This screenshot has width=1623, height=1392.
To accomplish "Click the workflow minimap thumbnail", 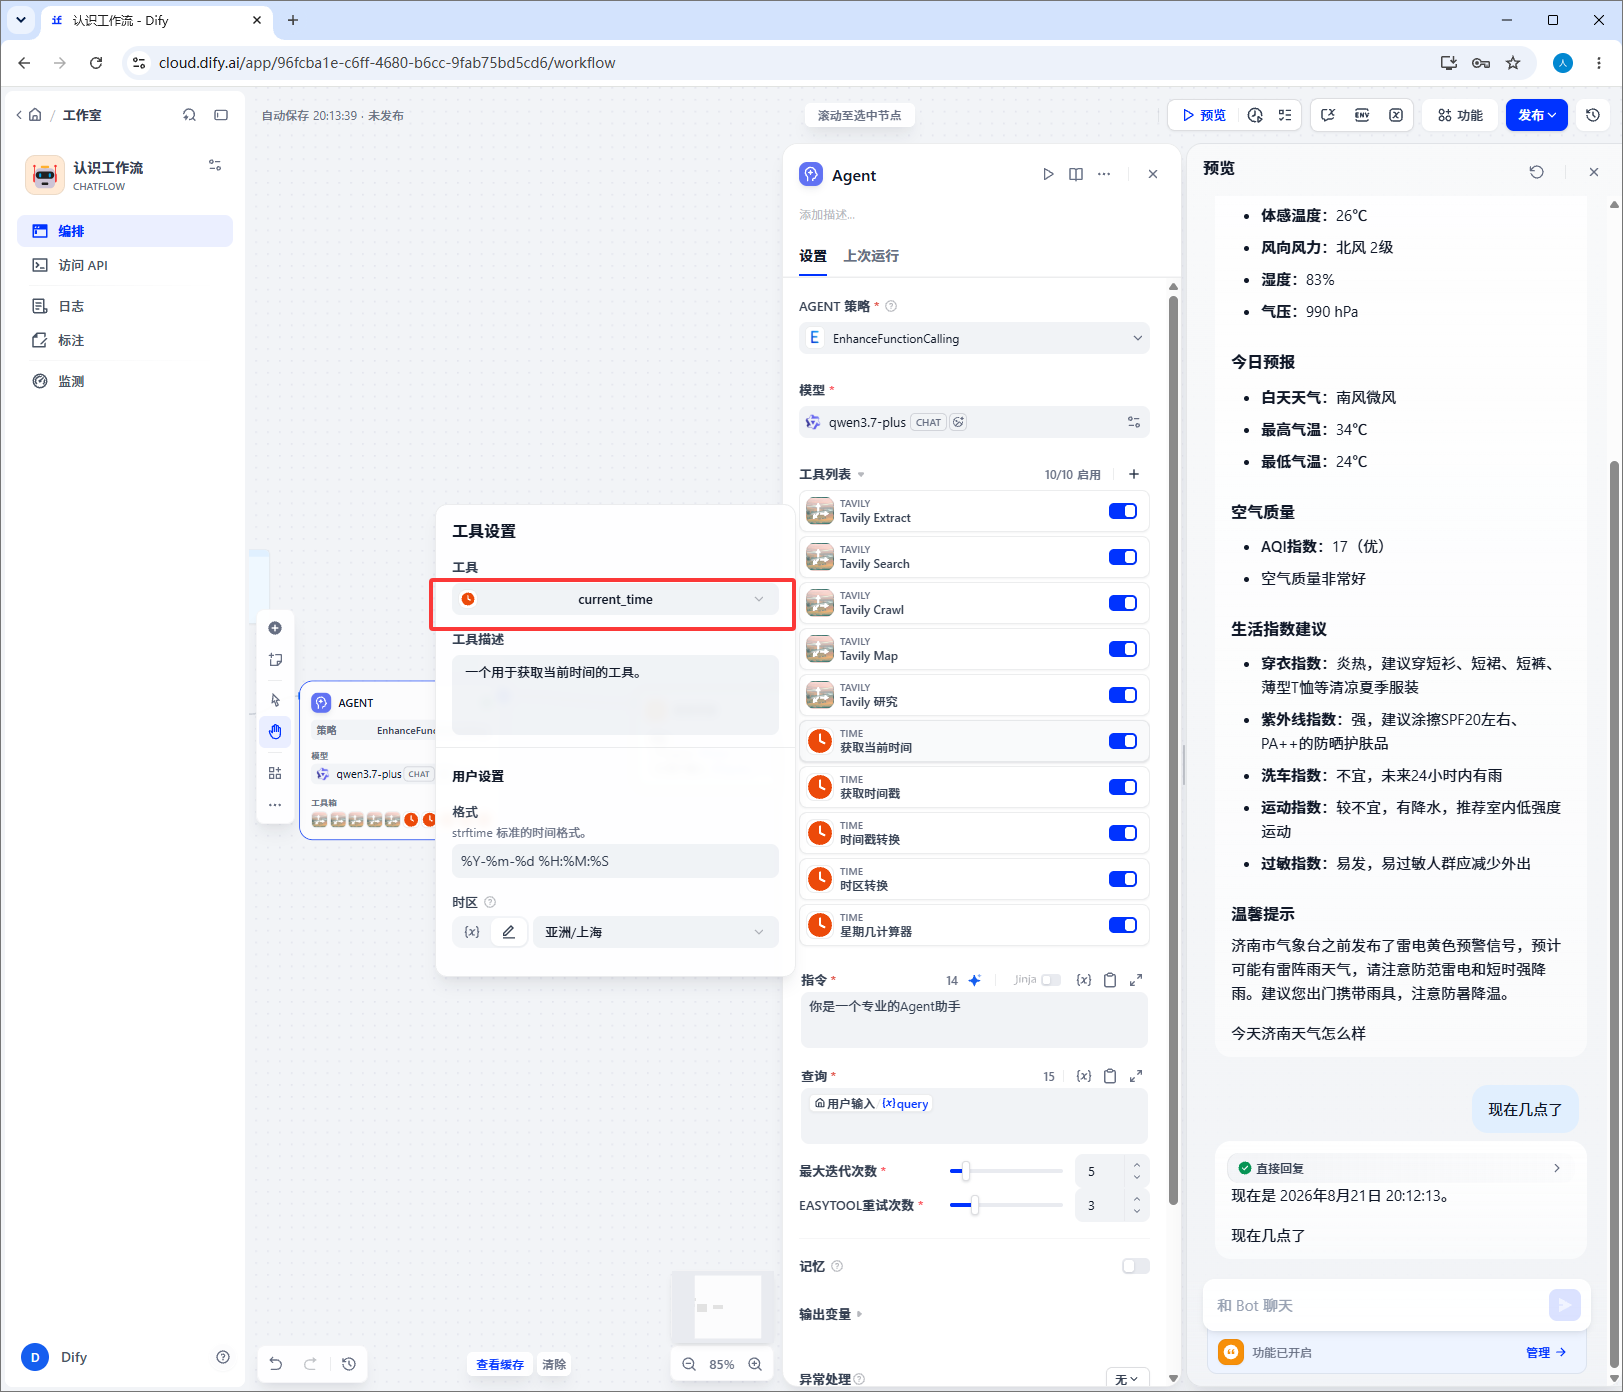I will [722, 1306].
